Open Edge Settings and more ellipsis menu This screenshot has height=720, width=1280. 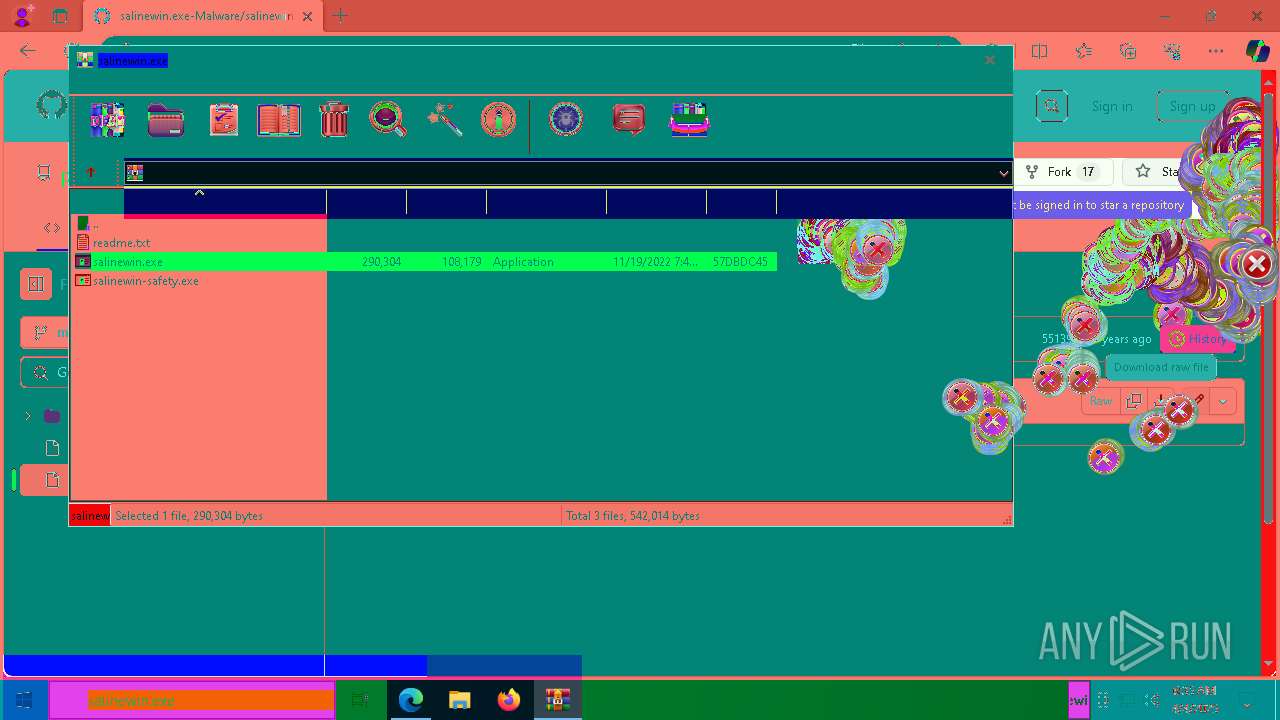[1216, 51]
